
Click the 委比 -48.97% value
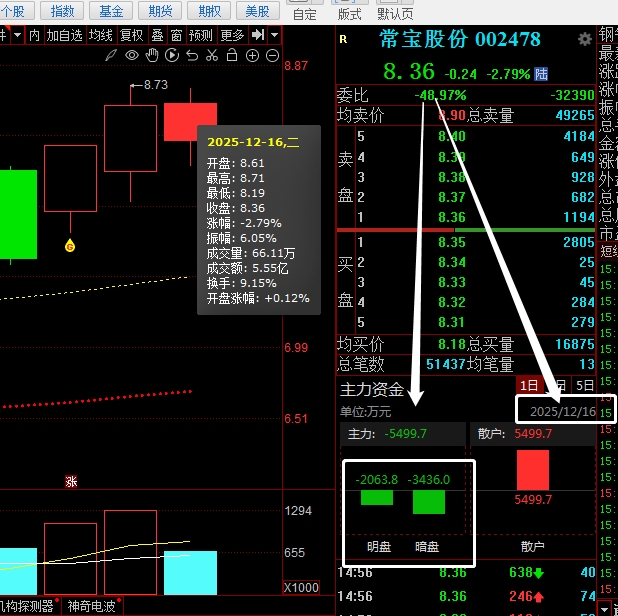pos(440,95)
